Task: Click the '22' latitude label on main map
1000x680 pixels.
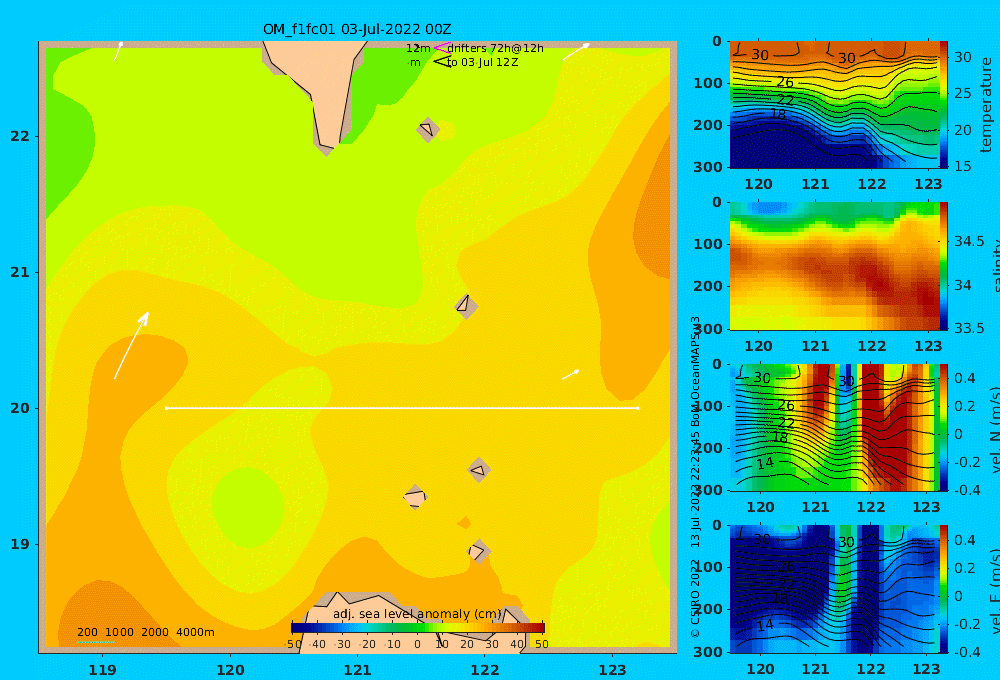Action: (x=20, y=136)
